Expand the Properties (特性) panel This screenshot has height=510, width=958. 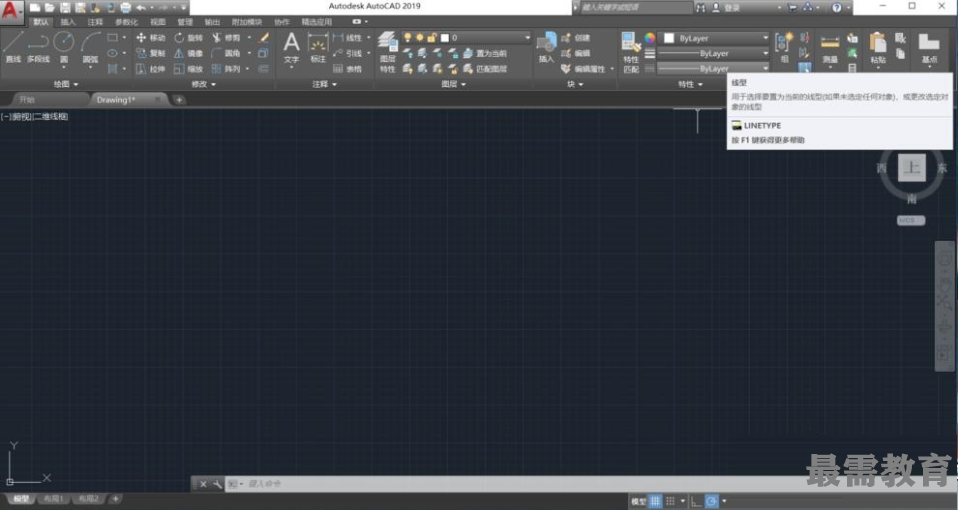(690, 84)
